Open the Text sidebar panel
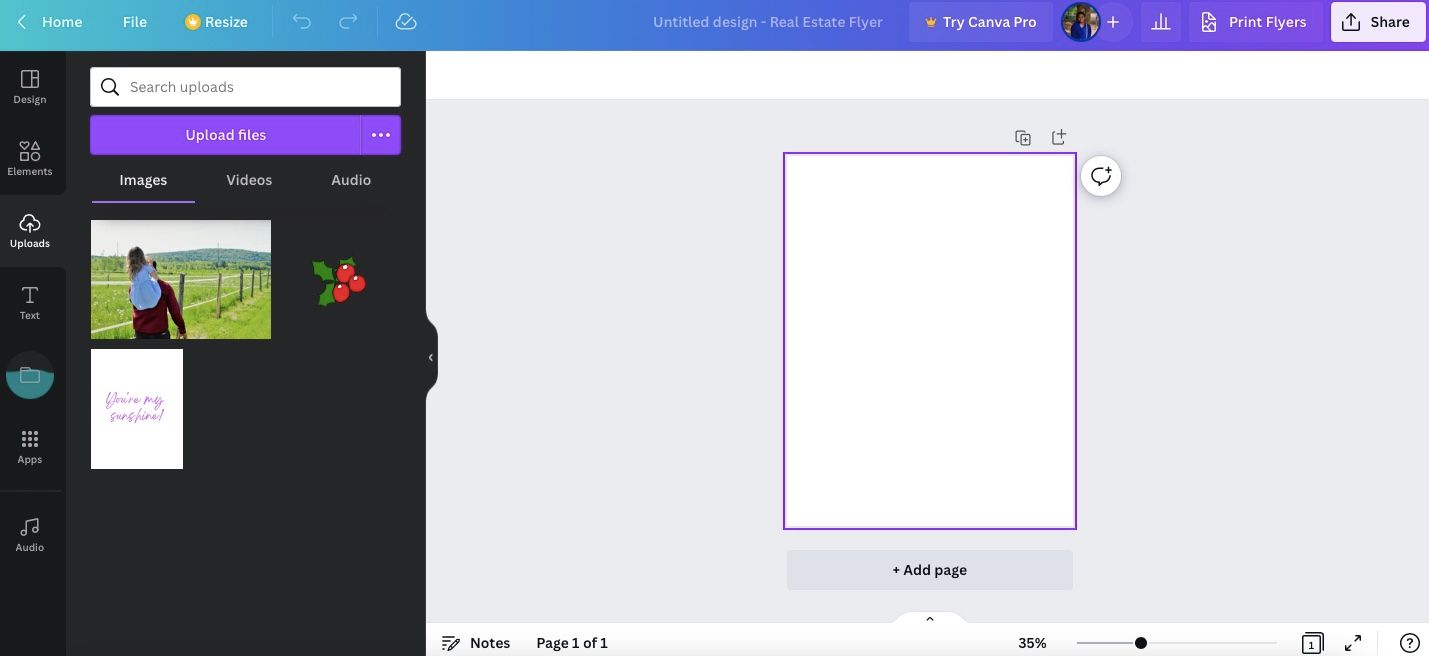This screenshot has width=1429, height=656. tap(30, 303)
